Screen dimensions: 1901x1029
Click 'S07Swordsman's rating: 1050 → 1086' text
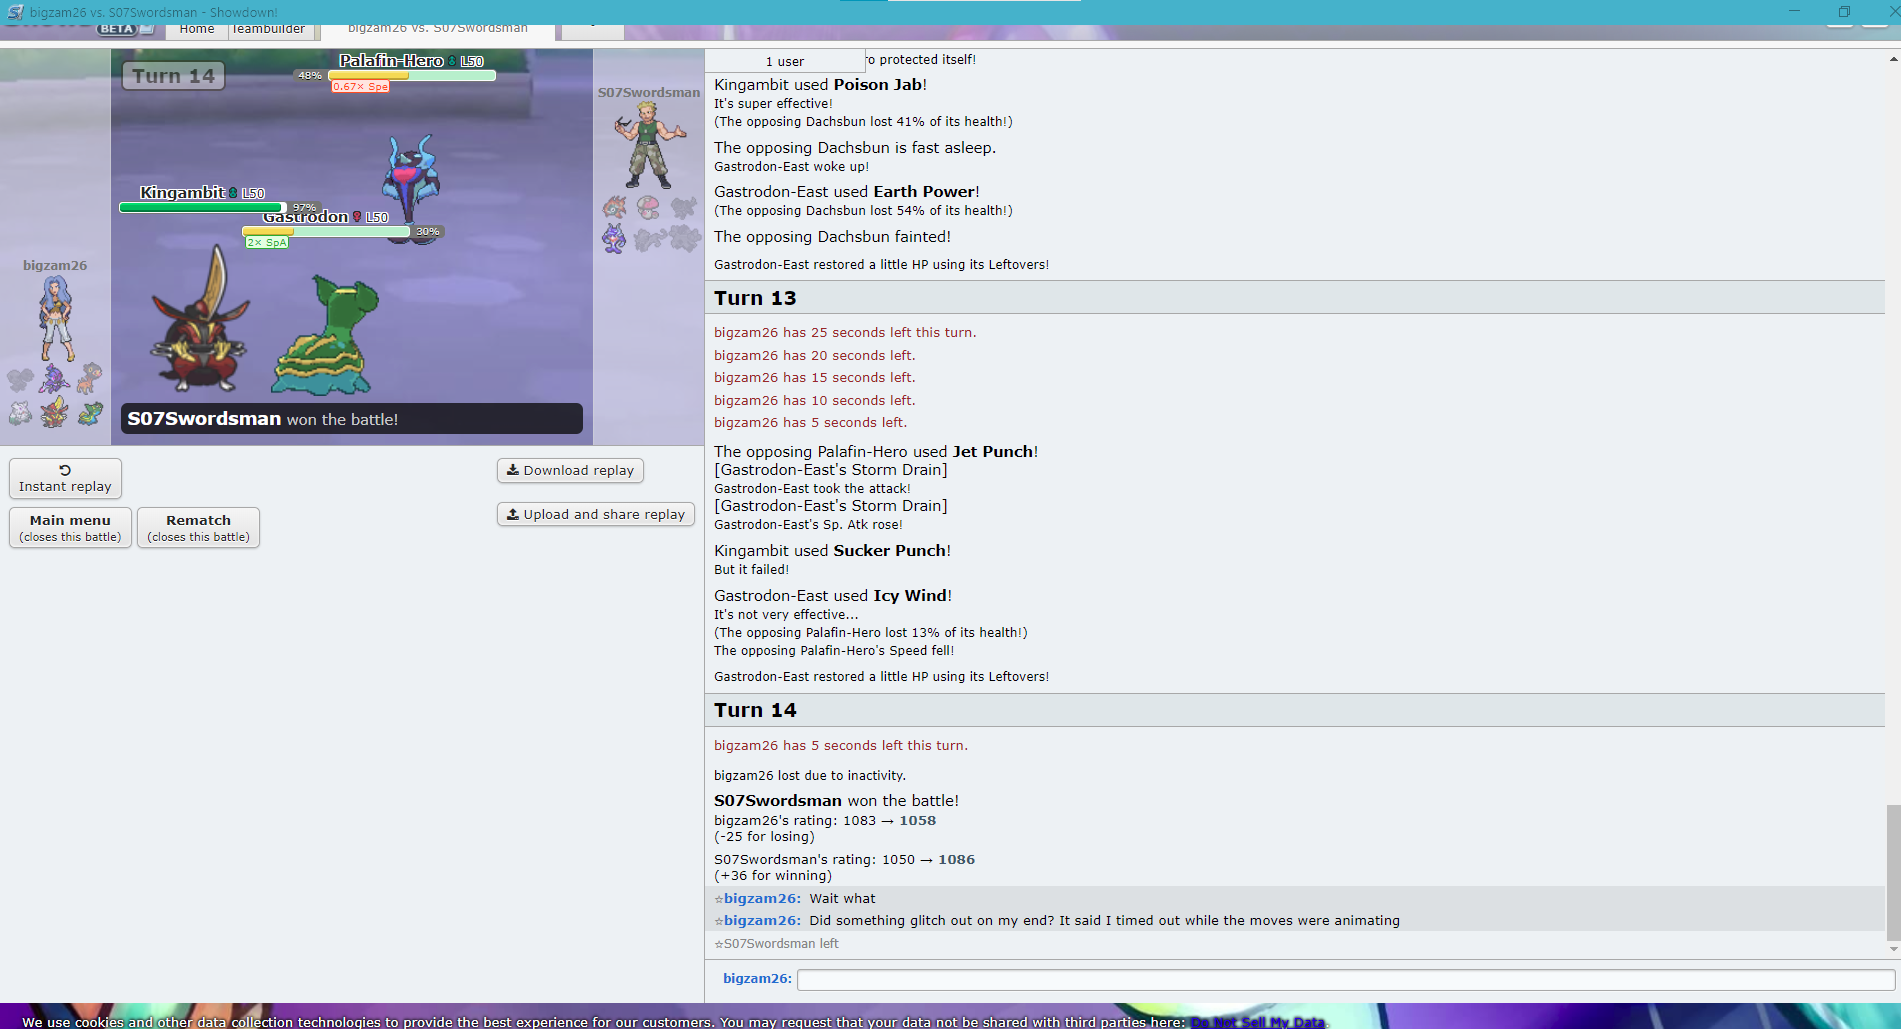[x=844, y=860]
